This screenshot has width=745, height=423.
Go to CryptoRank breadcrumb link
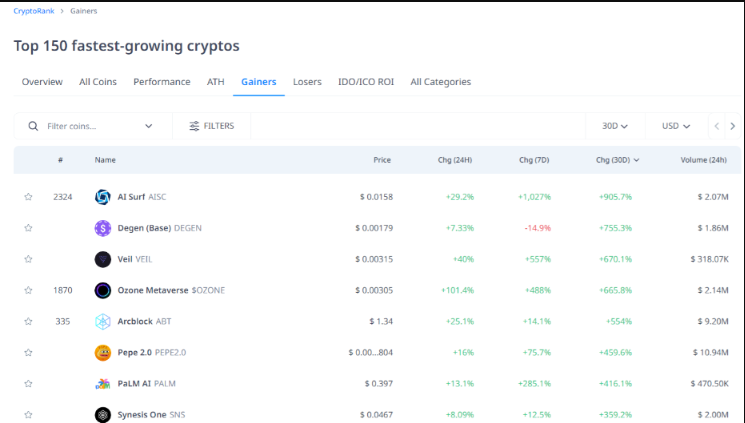coord(34,11)
